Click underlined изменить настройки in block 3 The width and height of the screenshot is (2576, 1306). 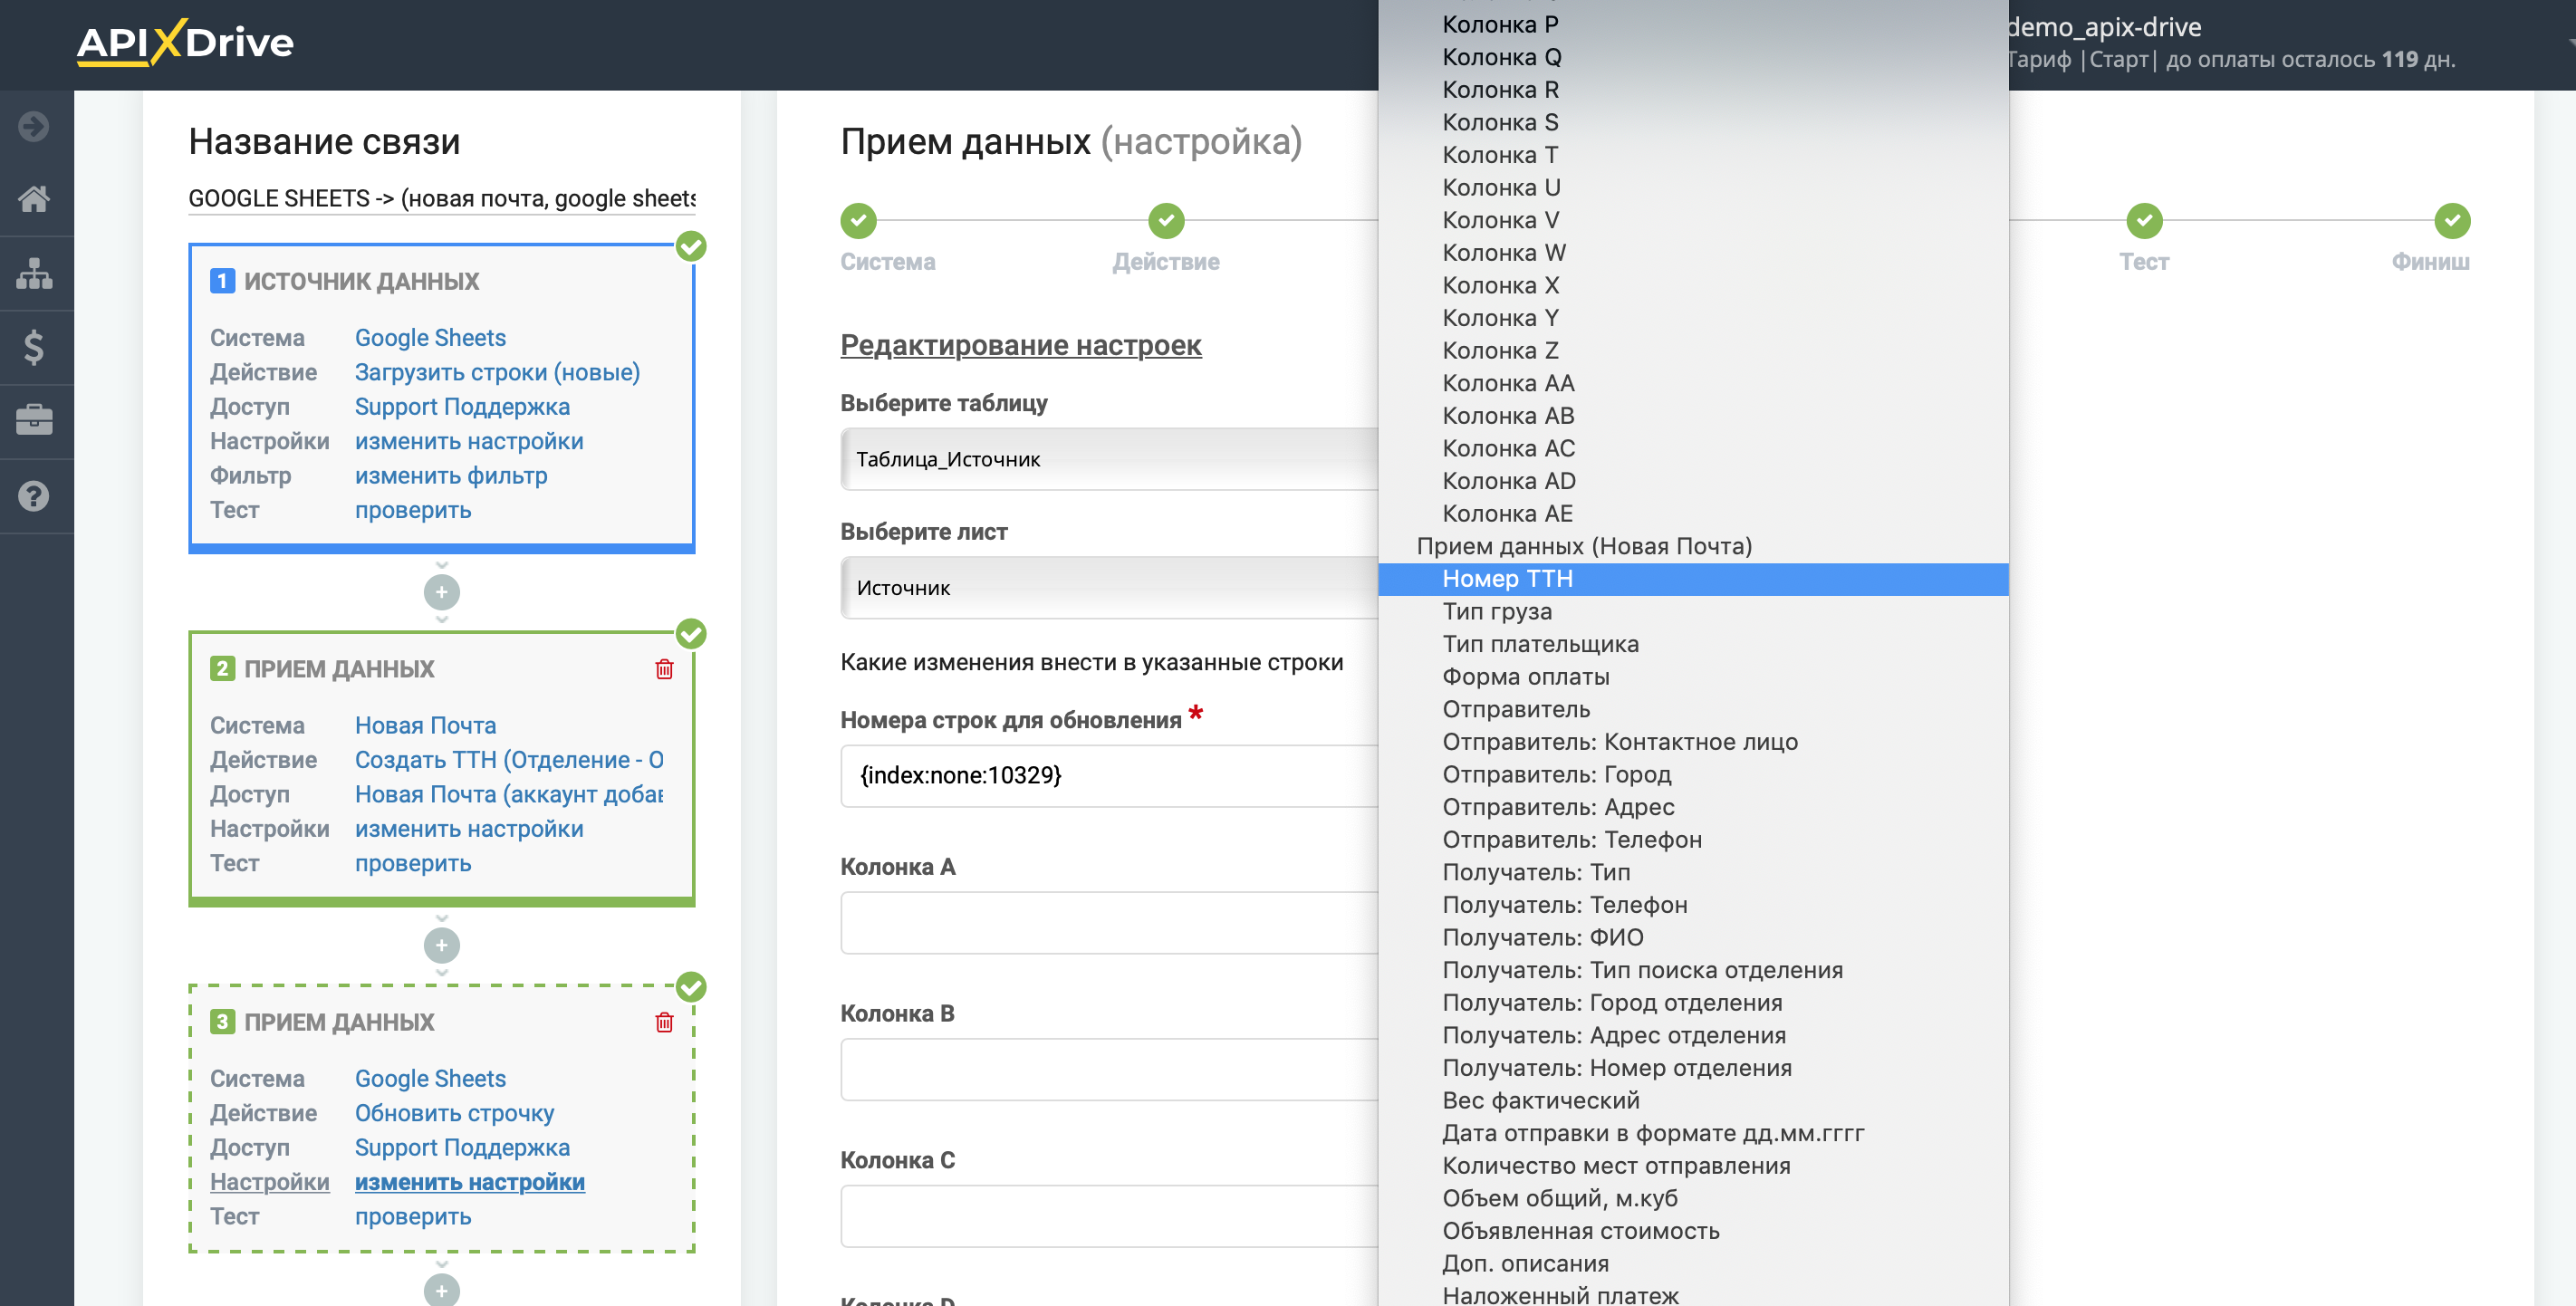(x=470, y=1182)
